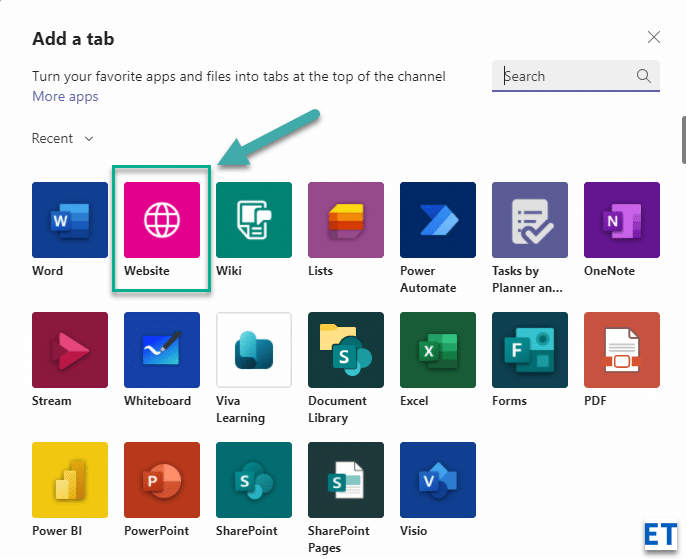Open the More apps link
Screen dimensions: 686x559
65,97
